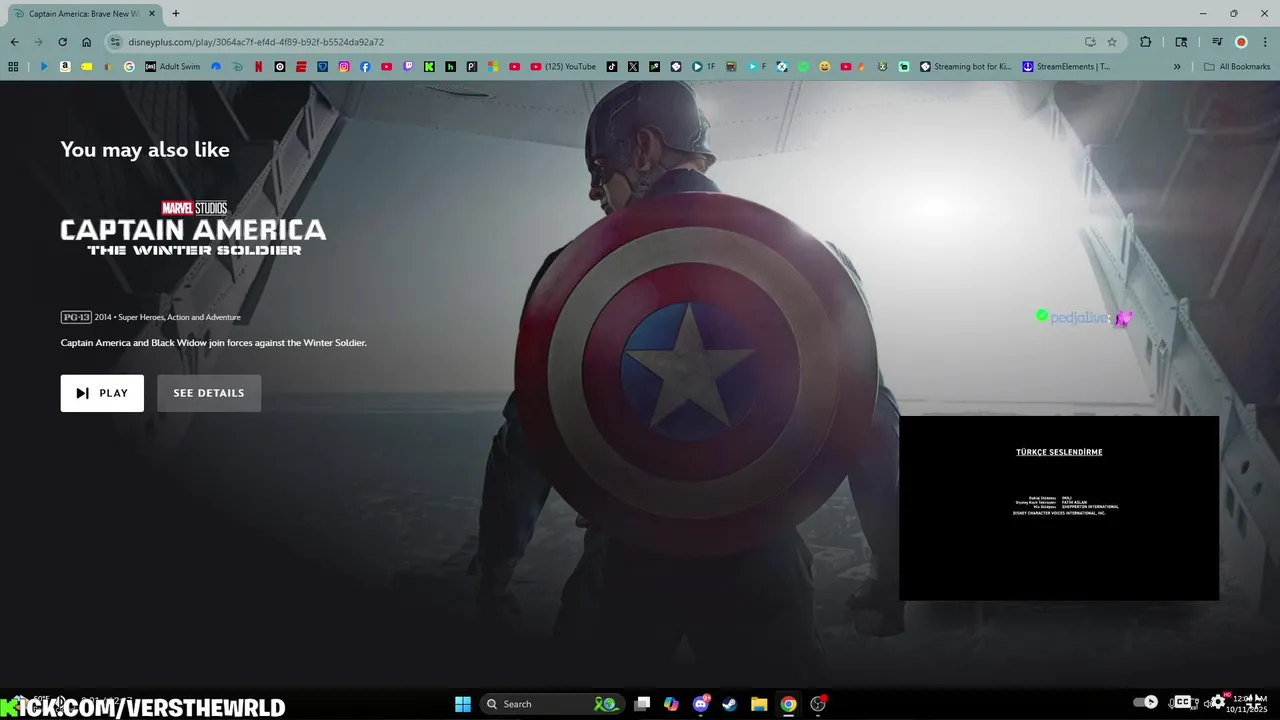Open the Extensions puzzle menu
This screenshot has width=1280, height=720.
click(x=1146, y=42)
